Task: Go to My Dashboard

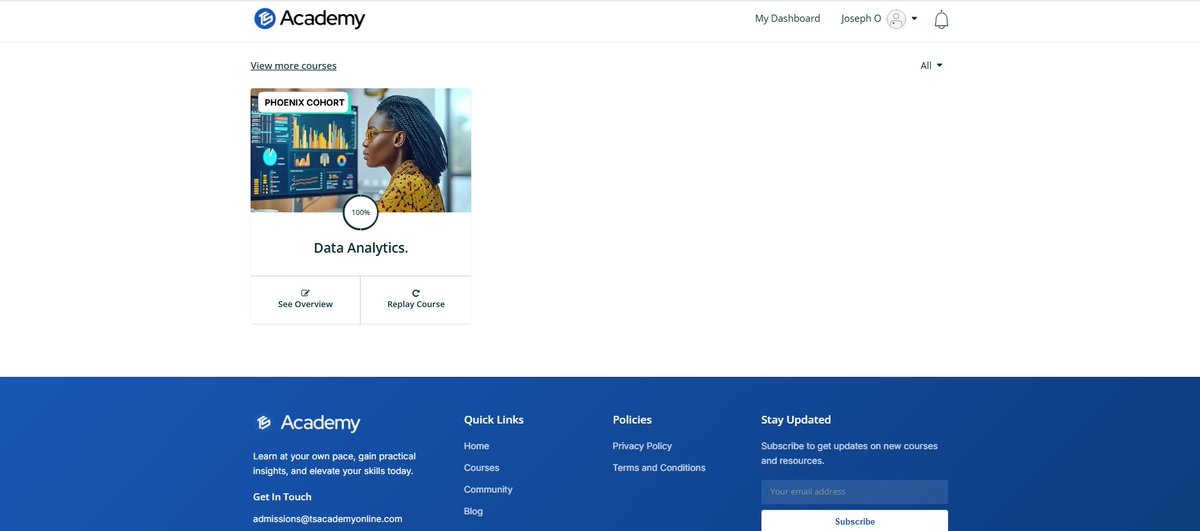Action: 787,19
